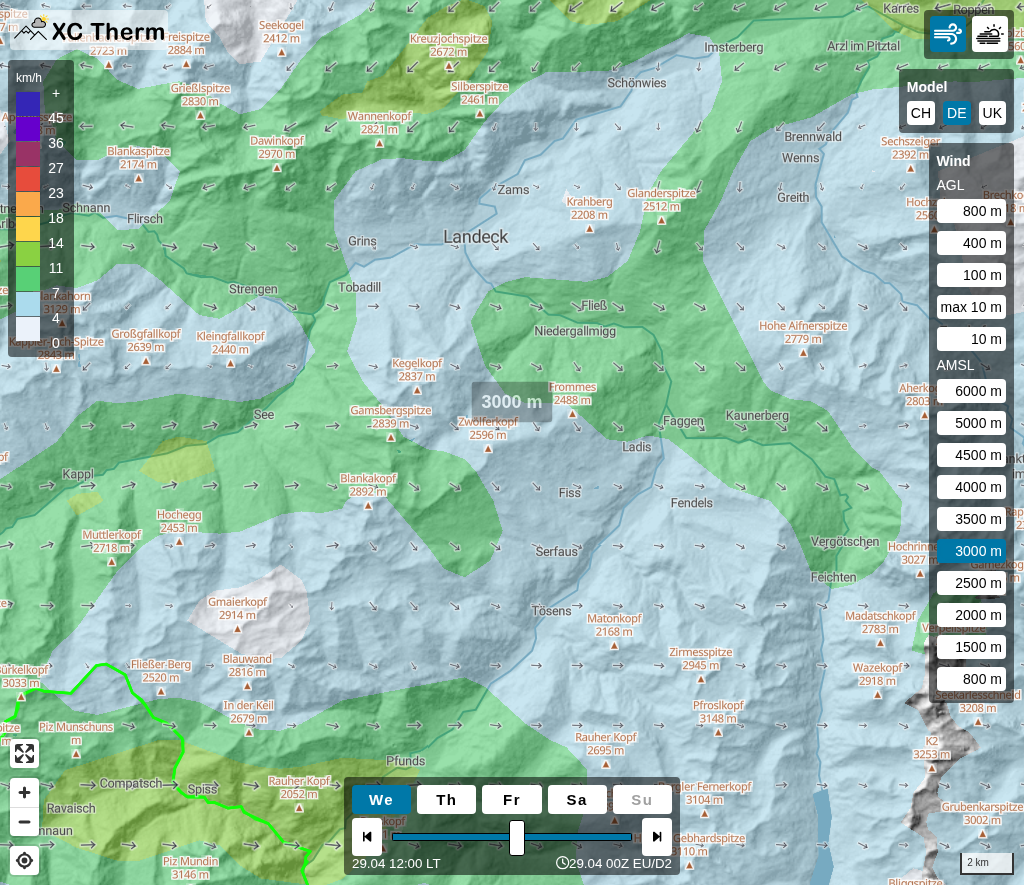The width and height of the screenshot is (1024, 885).
Task: Switch forecast day to Th
Action: (446, 800)
